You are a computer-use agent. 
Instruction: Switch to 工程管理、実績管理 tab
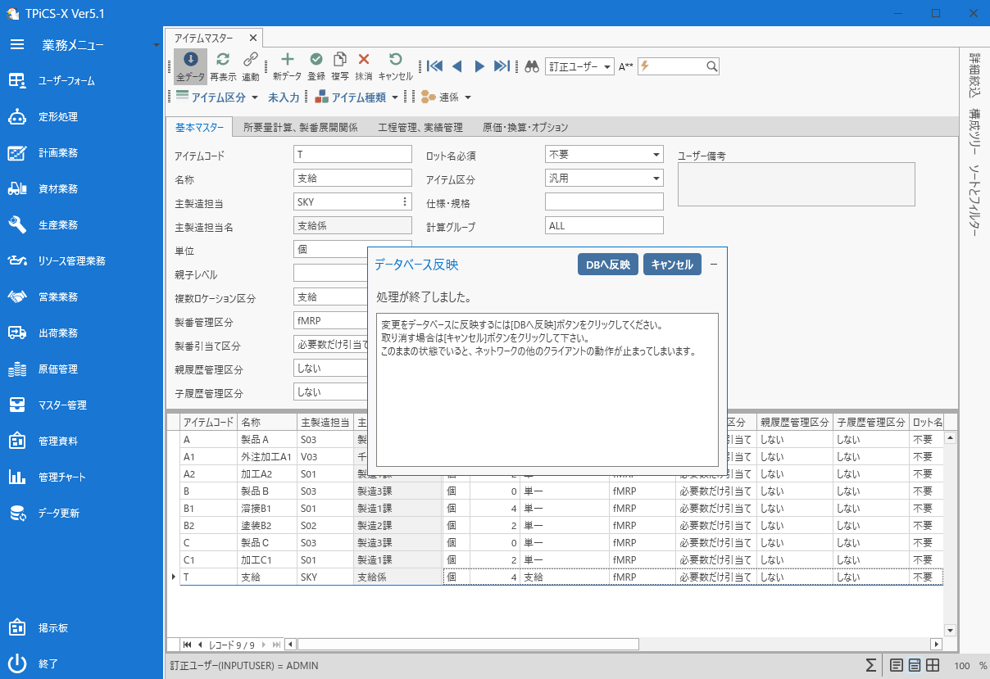point(420,127)
